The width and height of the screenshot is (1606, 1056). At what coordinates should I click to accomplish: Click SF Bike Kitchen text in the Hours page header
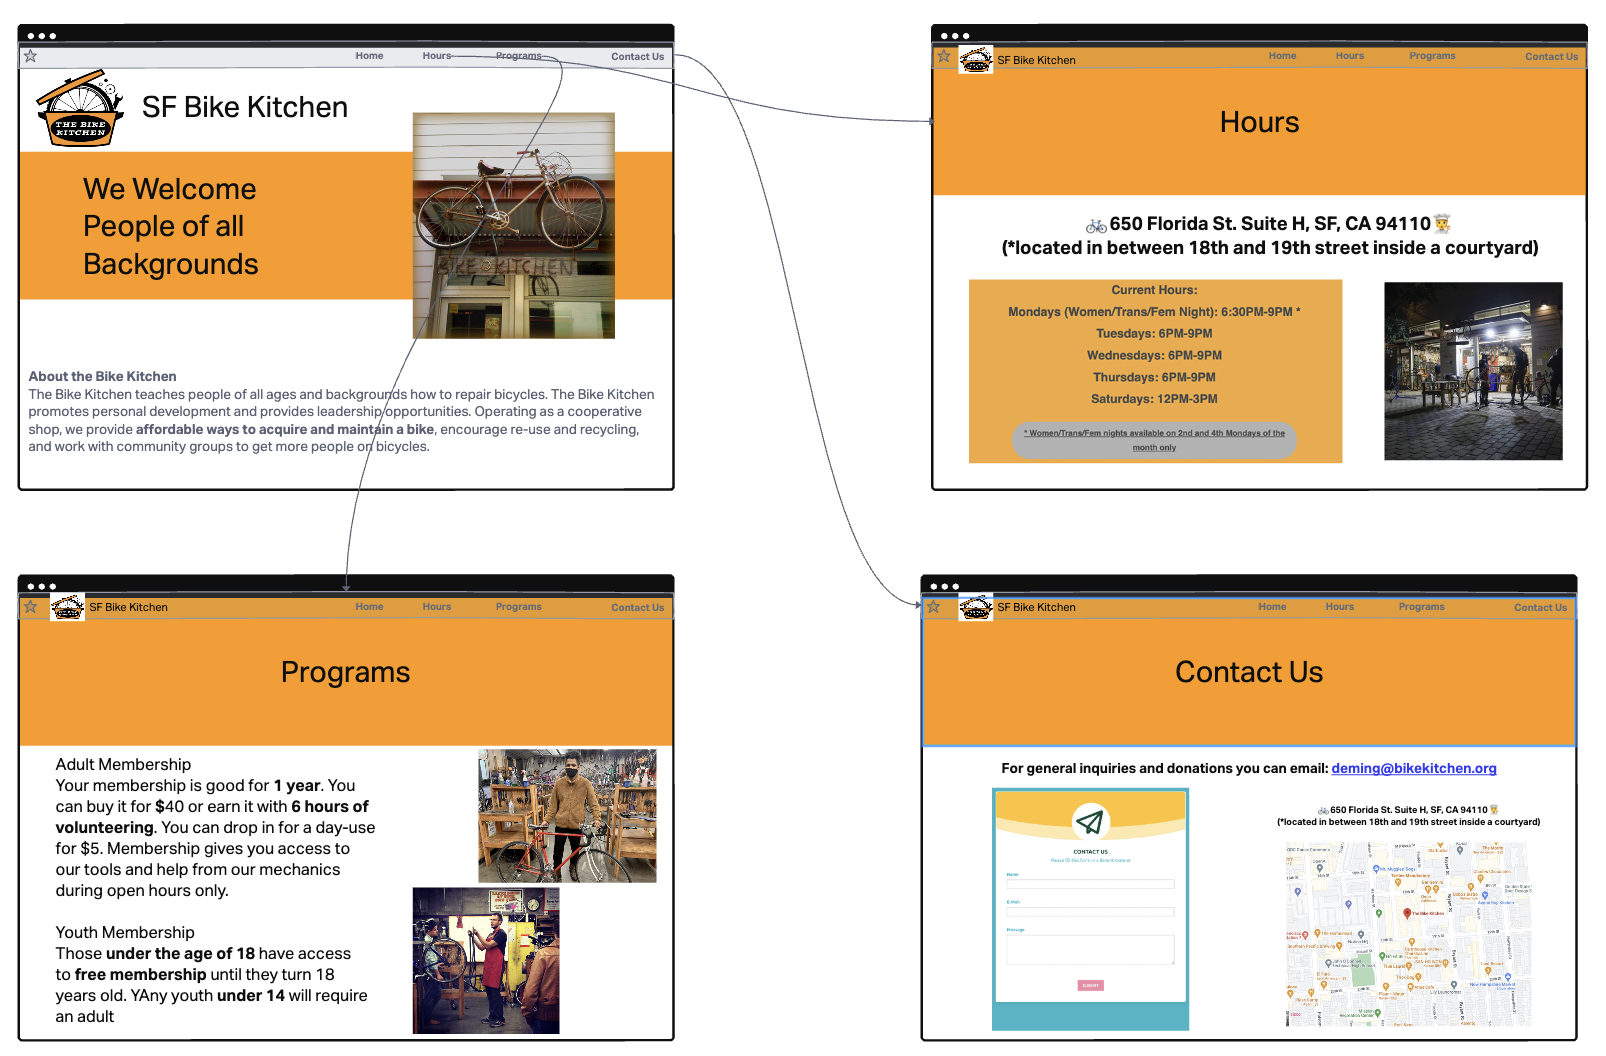pos(1036,60)
